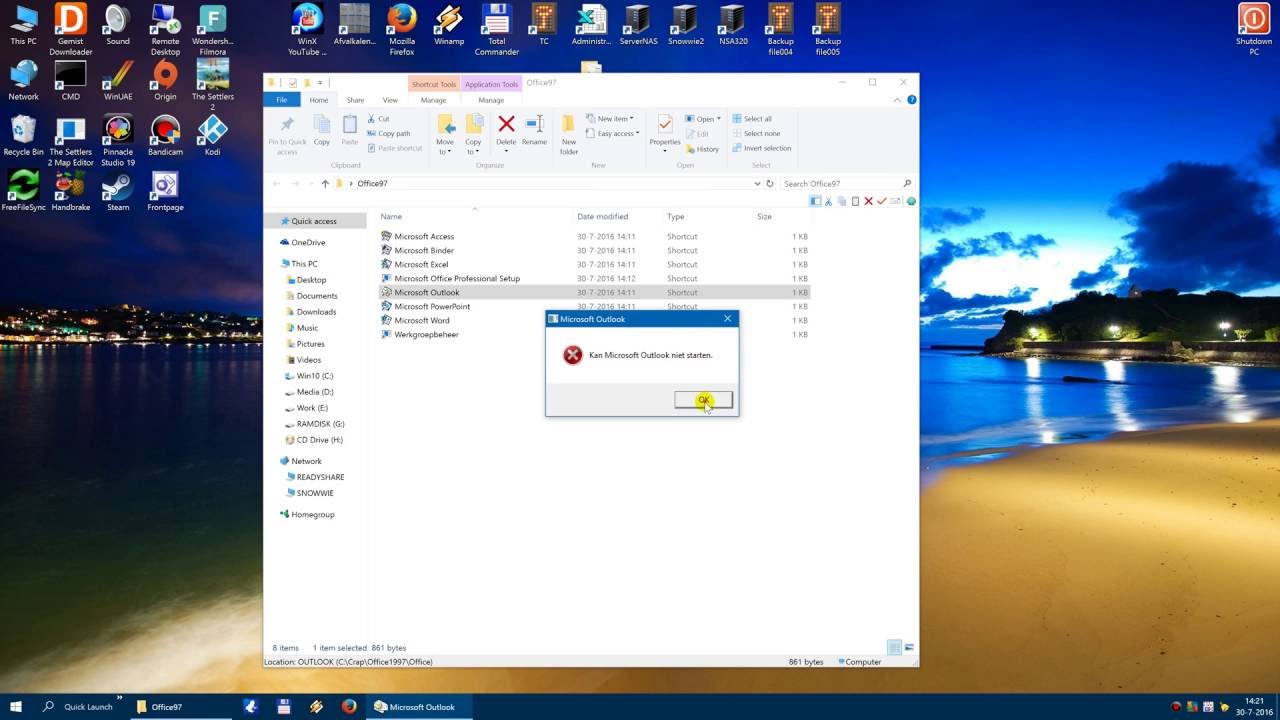Go up one folder with the Up arrow
This screenshot has width=1280, height=720.
pyautogui.click(x=325, y=184)
